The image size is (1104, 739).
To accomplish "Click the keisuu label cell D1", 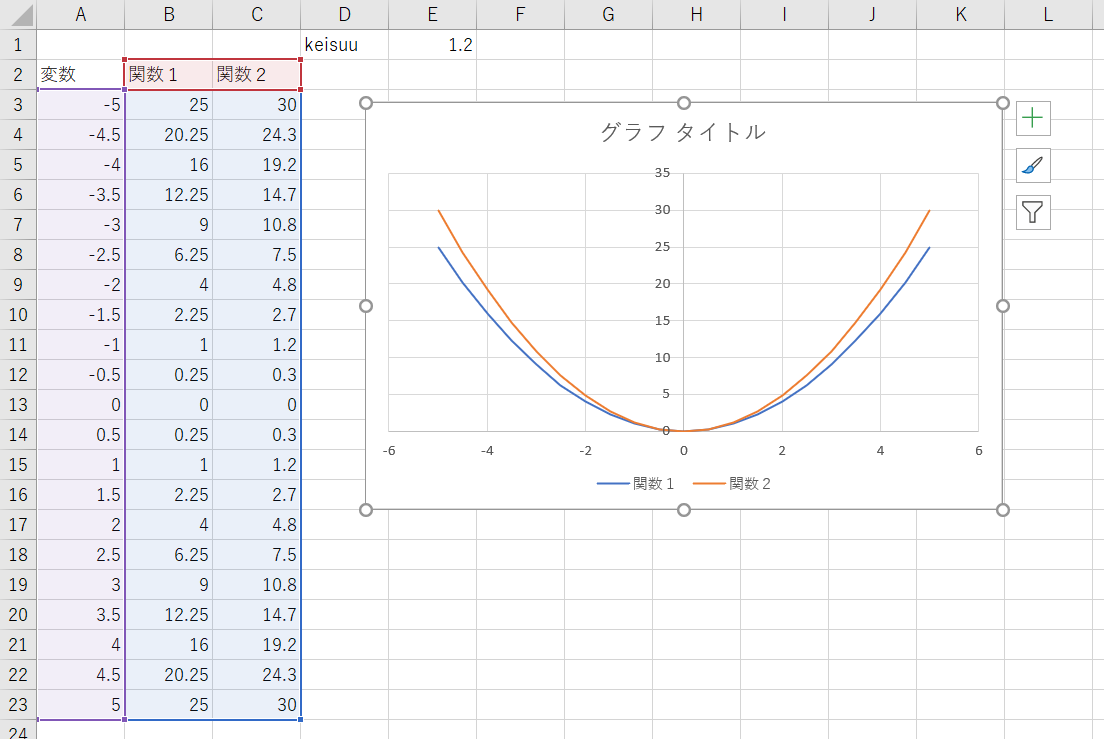I will pyautogui.click(x=344, y=44).
